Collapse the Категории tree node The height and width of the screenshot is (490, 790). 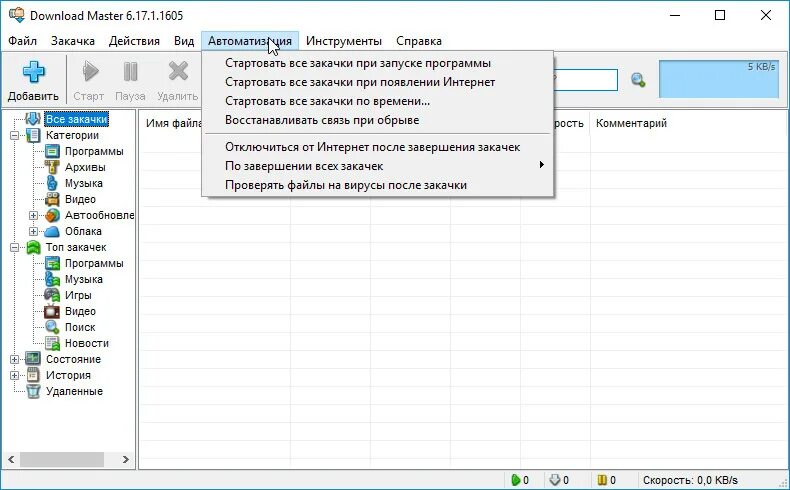coord(15,135)
